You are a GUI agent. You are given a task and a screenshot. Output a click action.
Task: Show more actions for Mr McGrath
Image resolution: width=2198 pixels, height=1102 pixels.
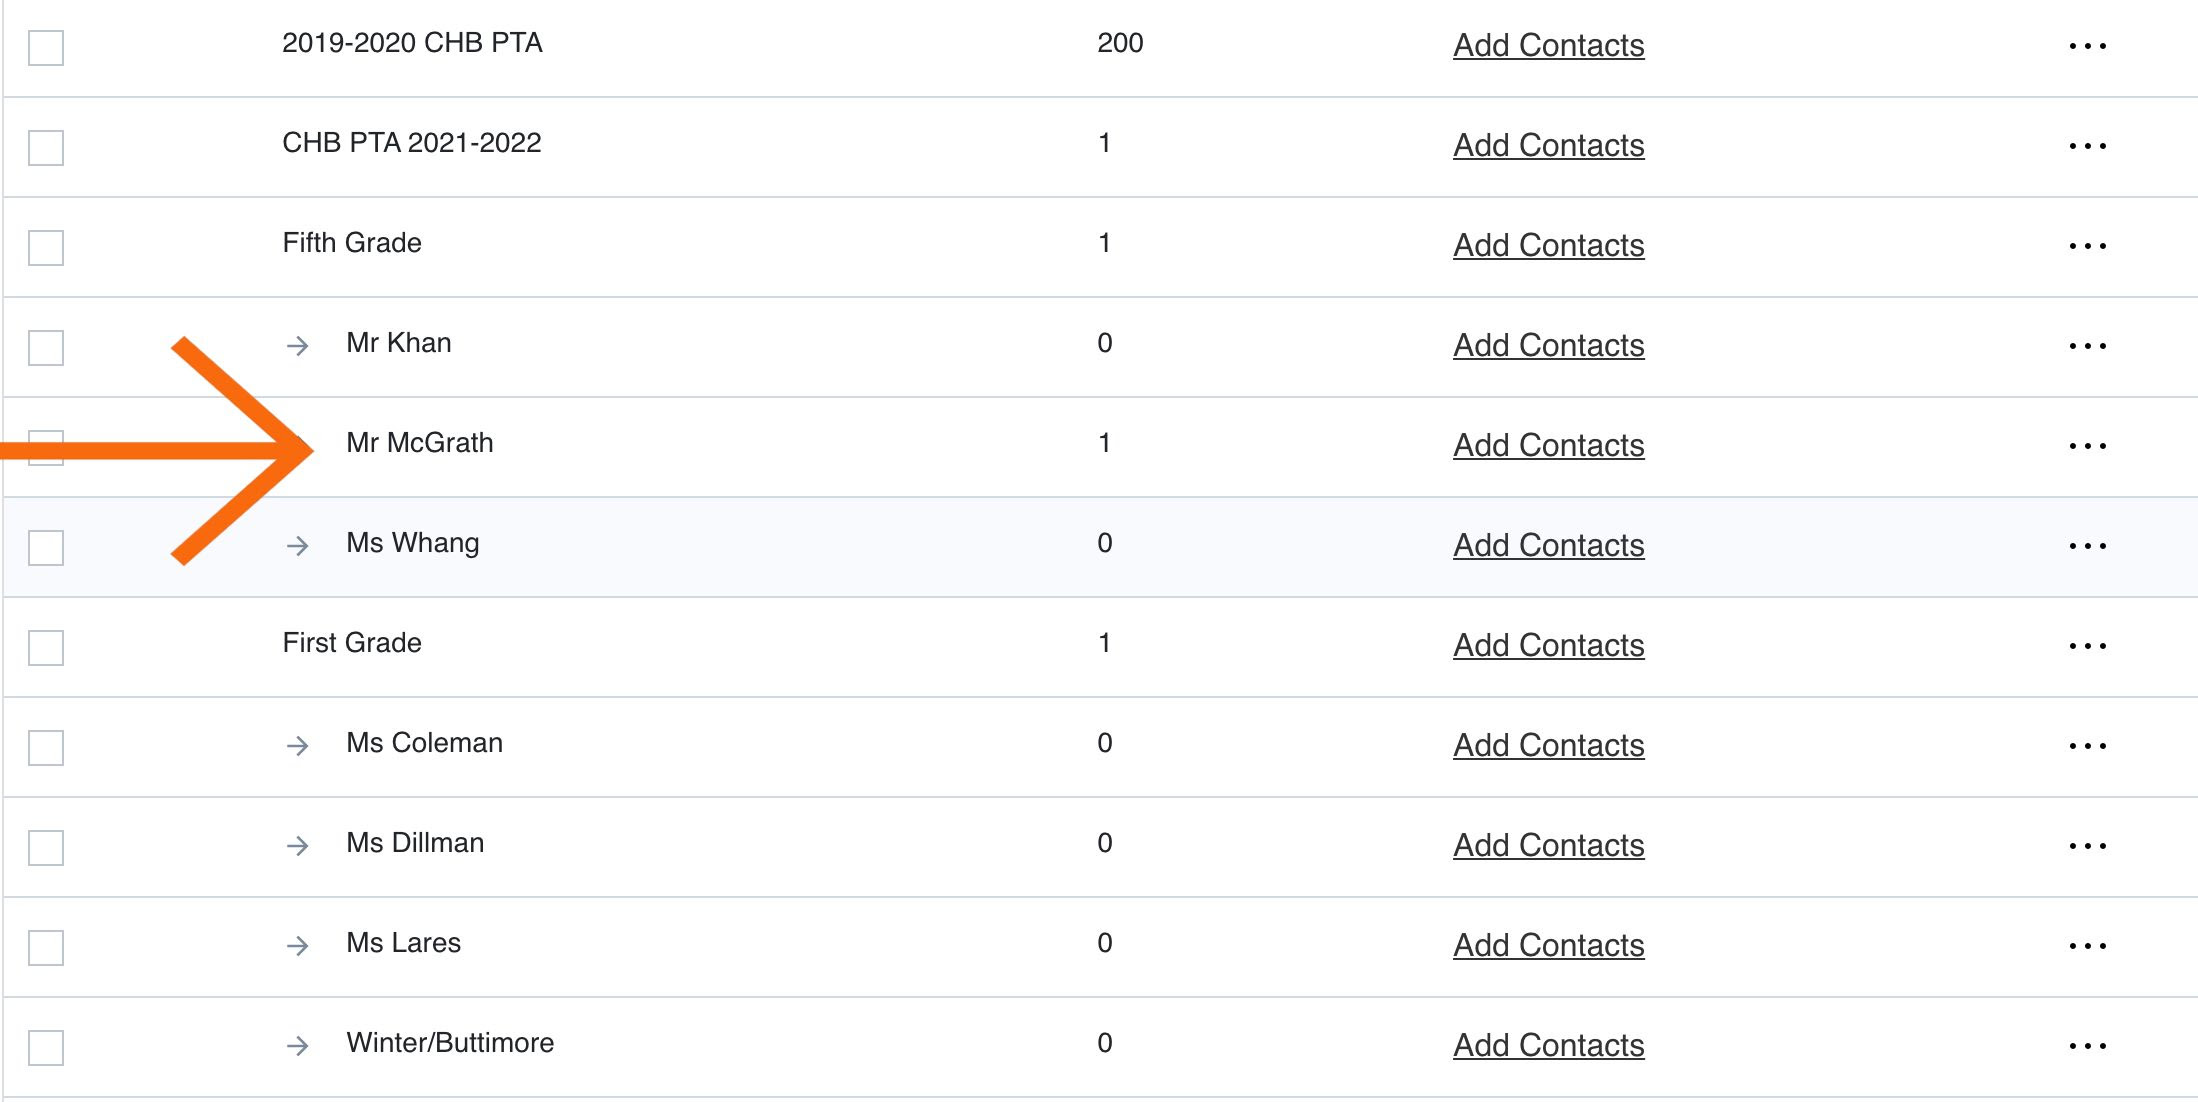2087,446
